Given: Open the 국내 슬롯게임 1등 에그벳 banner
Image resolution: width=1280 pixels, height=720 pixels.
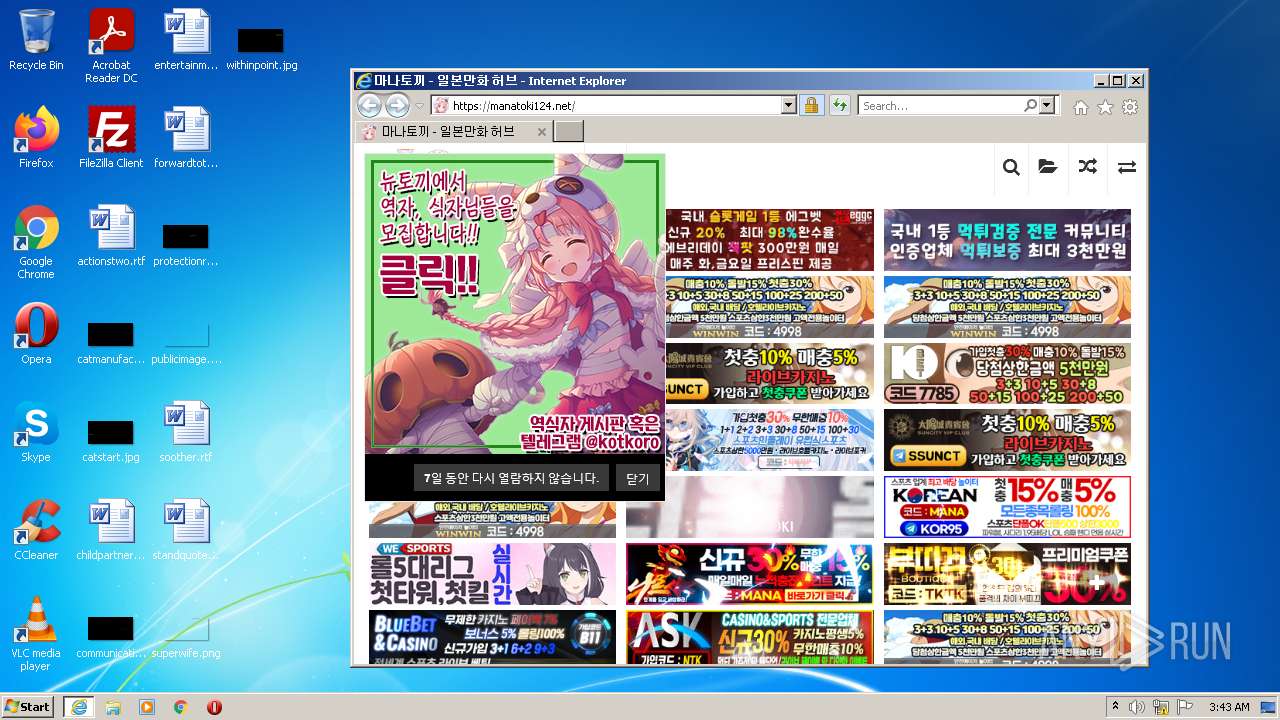Looking at the screenshot, I should pyautogui.click(x=769, y=240).
